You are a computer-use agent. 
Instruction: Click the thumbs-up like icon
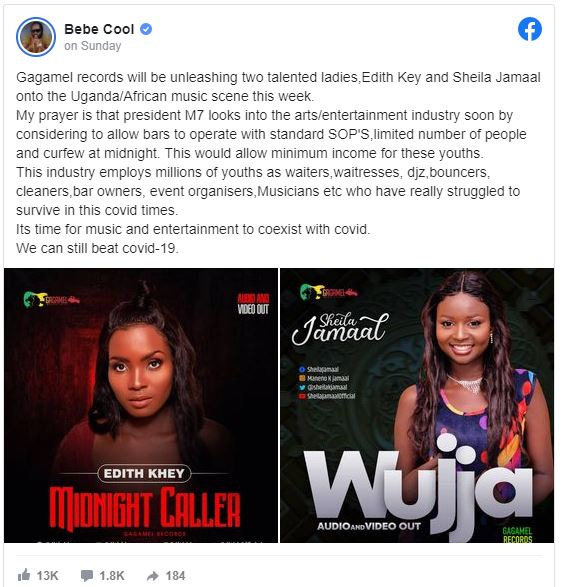(24, 575)
